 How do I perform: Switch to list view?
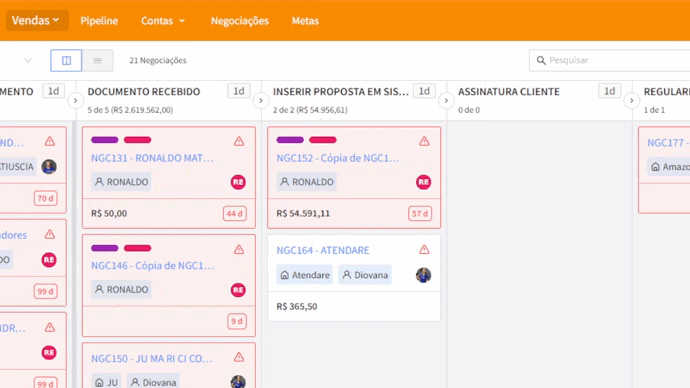tap(97, 60)
